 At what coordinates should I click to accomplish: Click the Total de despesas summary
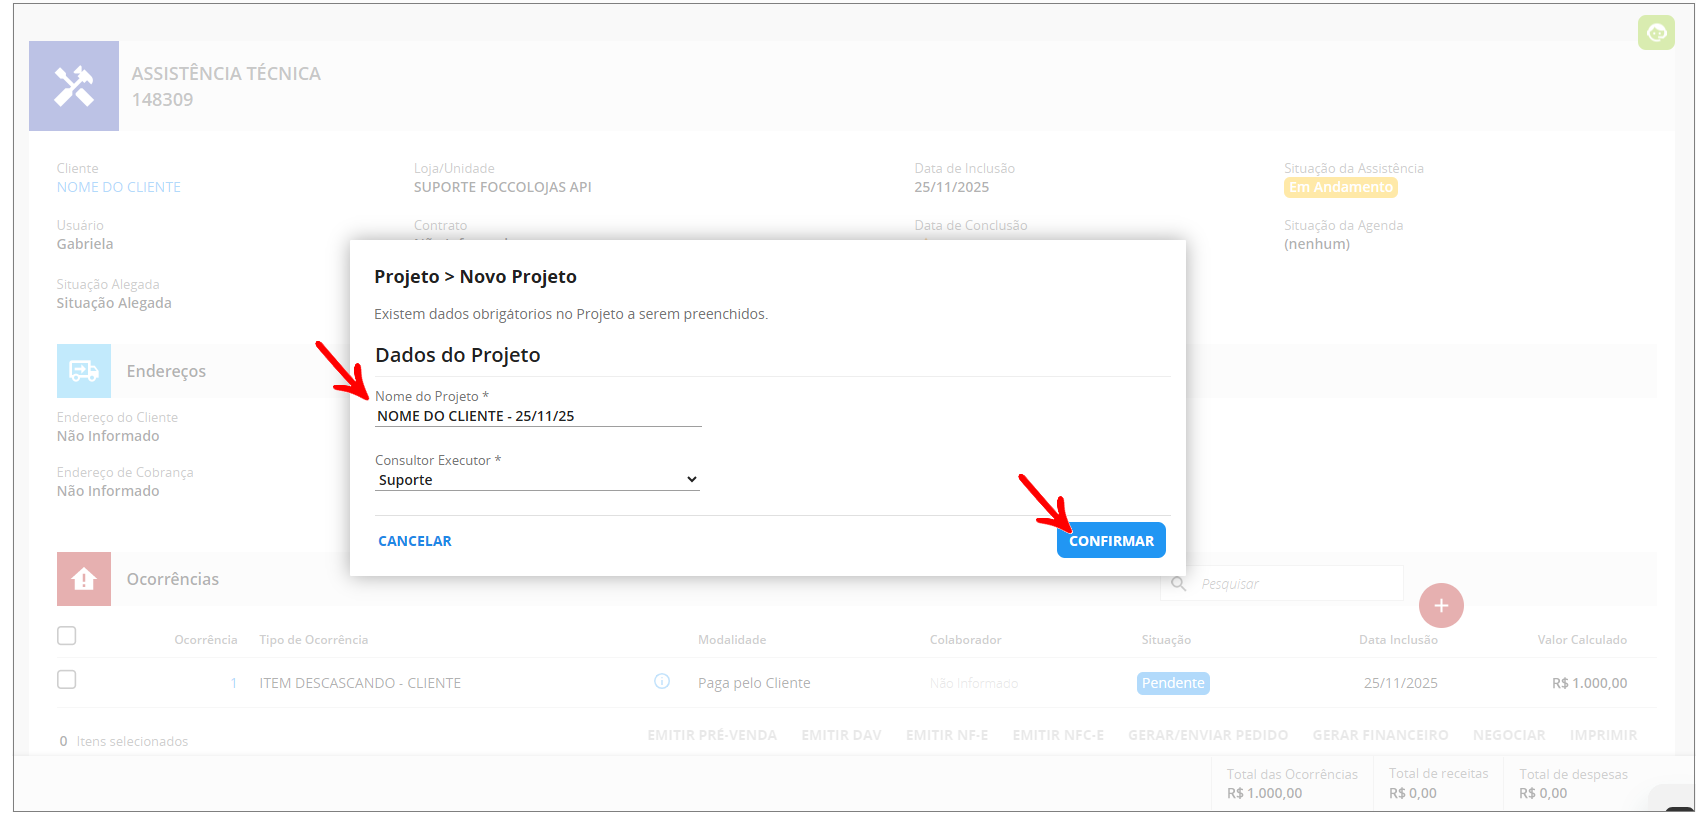[x=1573, y=783]
